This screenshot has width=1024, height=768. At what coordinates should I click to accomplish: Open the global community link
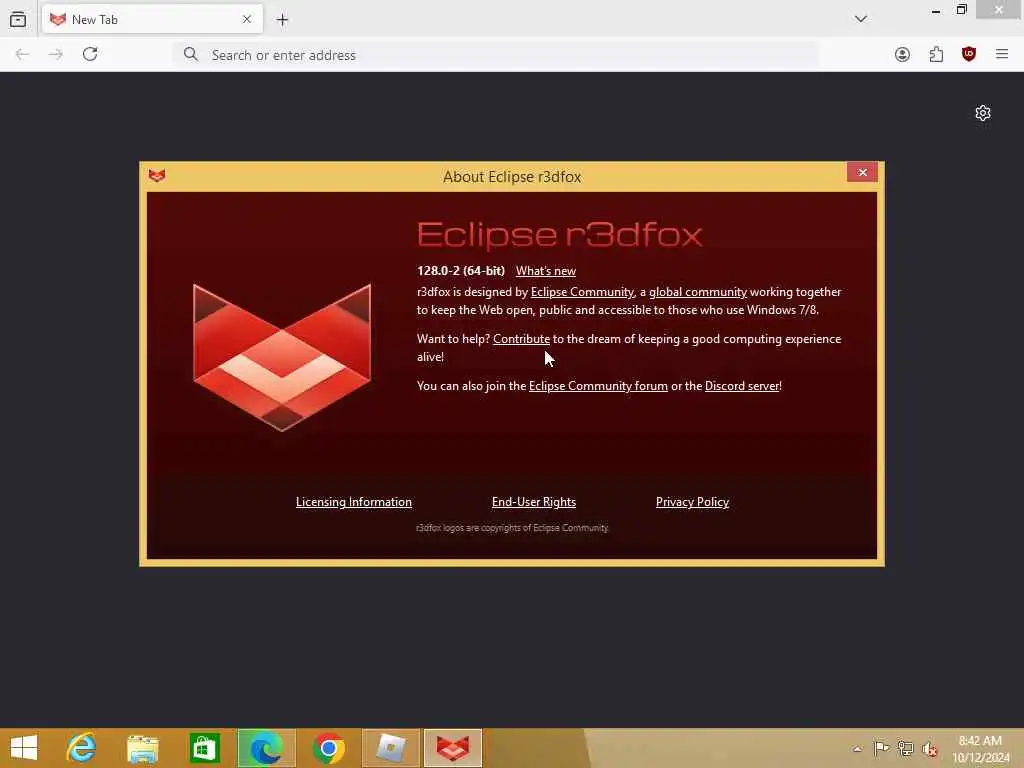tap(697, 292)
